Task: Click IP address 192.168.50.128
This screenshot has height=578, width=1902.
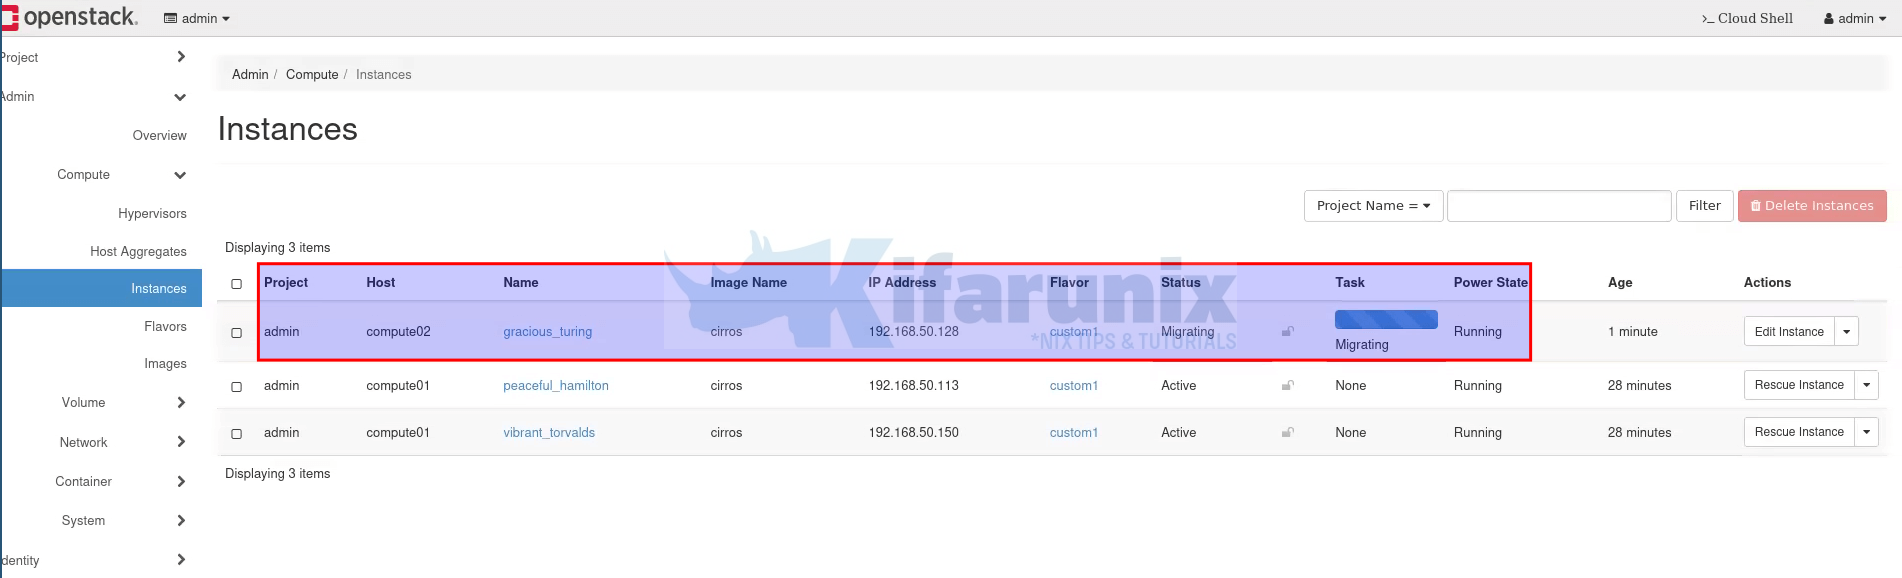Action: click(x=913, y=332)
